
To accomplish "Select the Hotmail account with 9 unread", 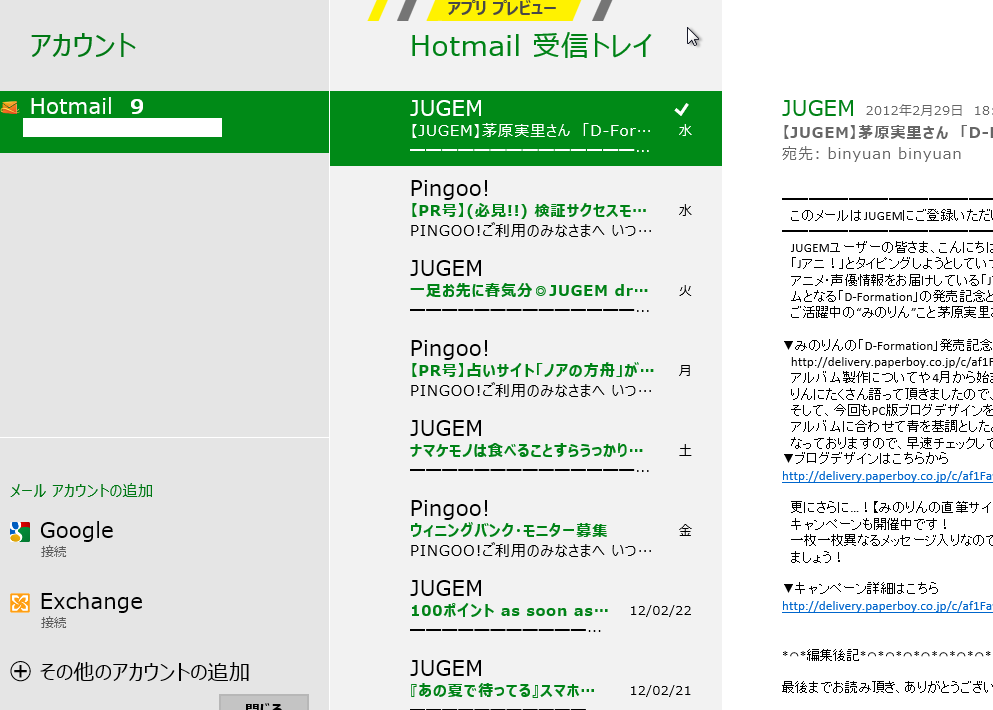I will pos(165,122).
